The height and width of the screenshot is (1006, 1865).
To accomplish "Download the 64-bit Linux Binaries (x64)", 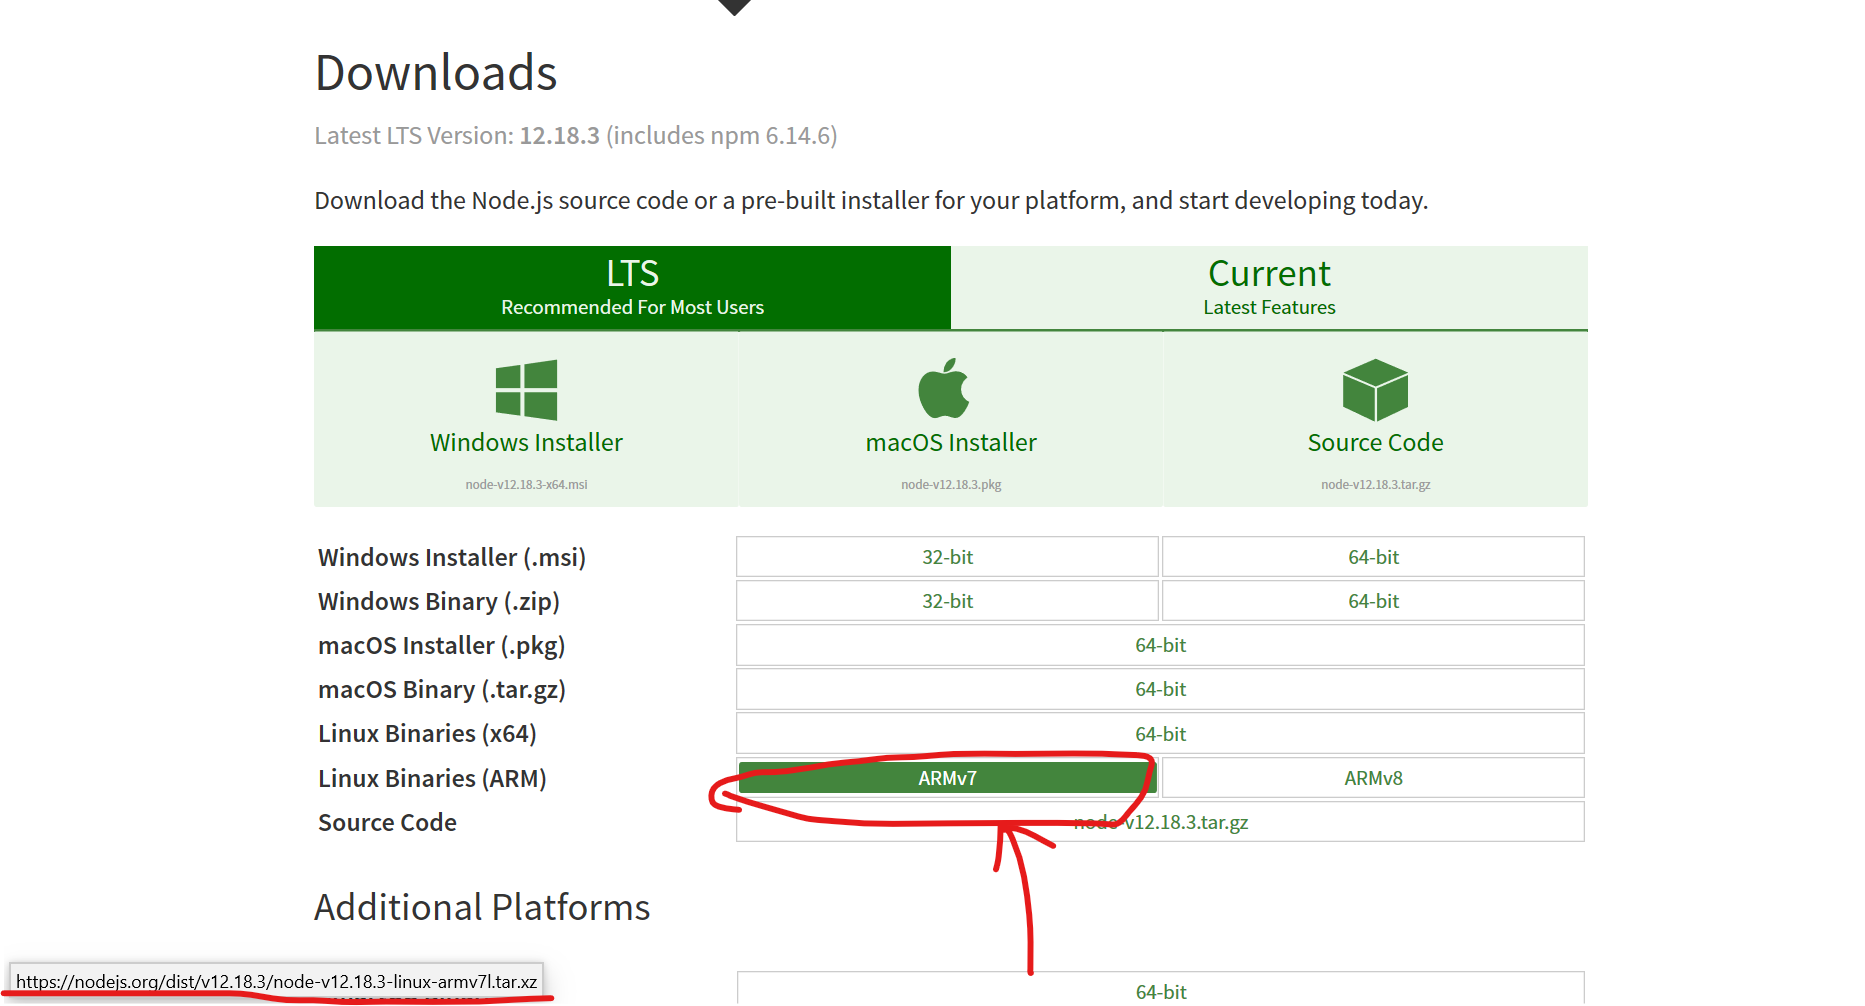I will [1160, 734].
